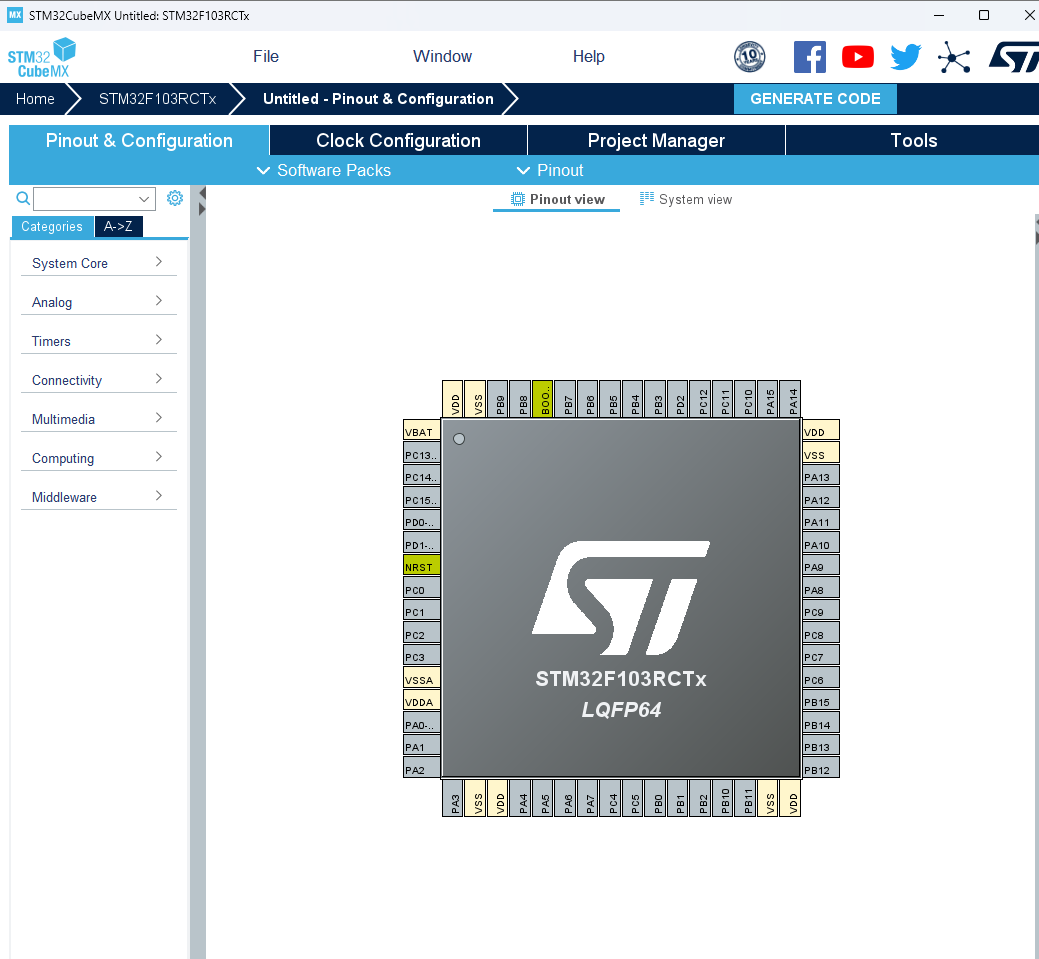Open the Facebook icon link
This screenshot has width=1039, height=959.
pos(810,57)
